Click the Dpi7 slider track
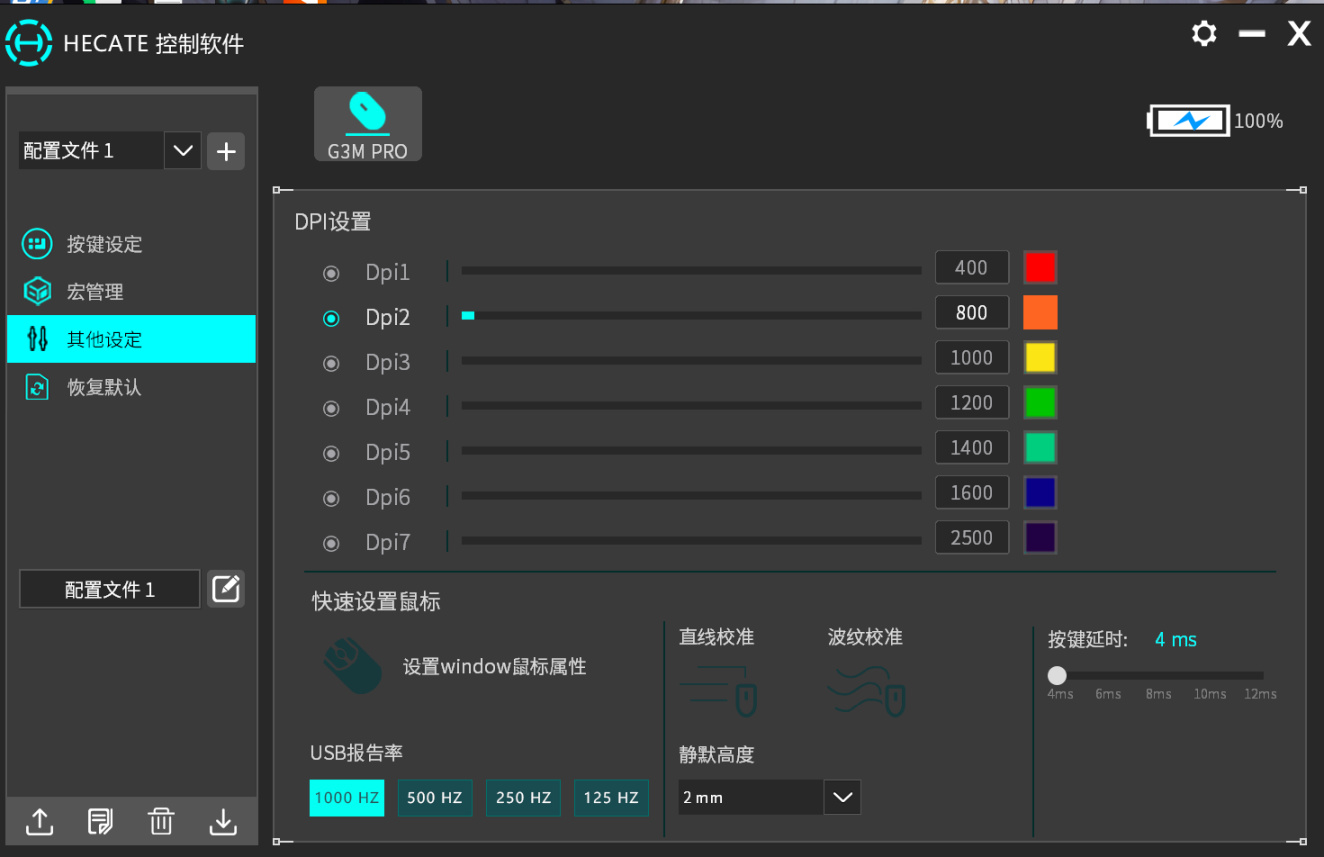Image resolution: width=1324 pixels, height=857 pixels. point(691,541)
